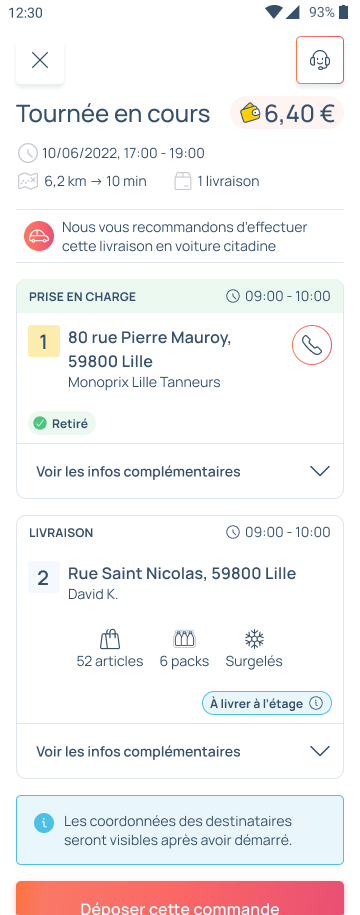Open Voir les infos complémentaires under Monoprix

(180, 471)
